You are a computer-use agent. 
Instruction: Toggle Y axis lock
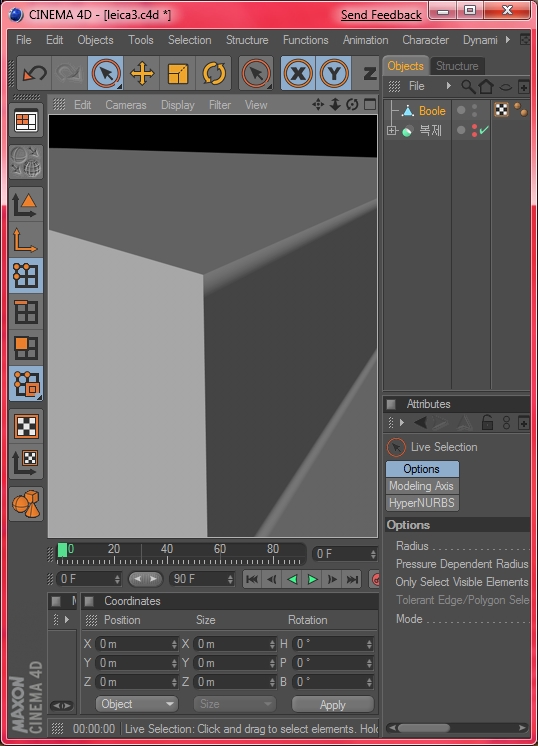(x=333, y=73)
